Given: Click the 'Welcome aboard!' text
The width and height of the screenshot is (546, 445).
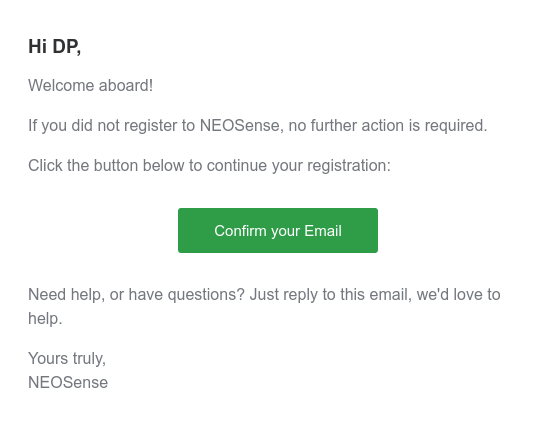Looking at the screenshot, I should (x=91, y=85).
